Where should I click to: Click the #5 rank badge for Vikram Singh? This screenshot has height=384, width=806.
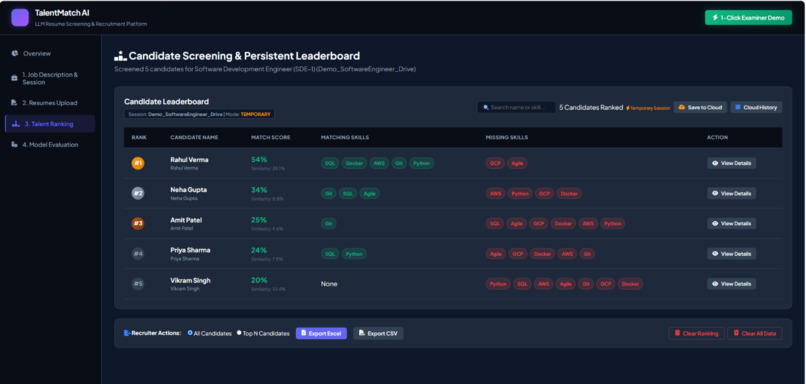tap(138, 284)
